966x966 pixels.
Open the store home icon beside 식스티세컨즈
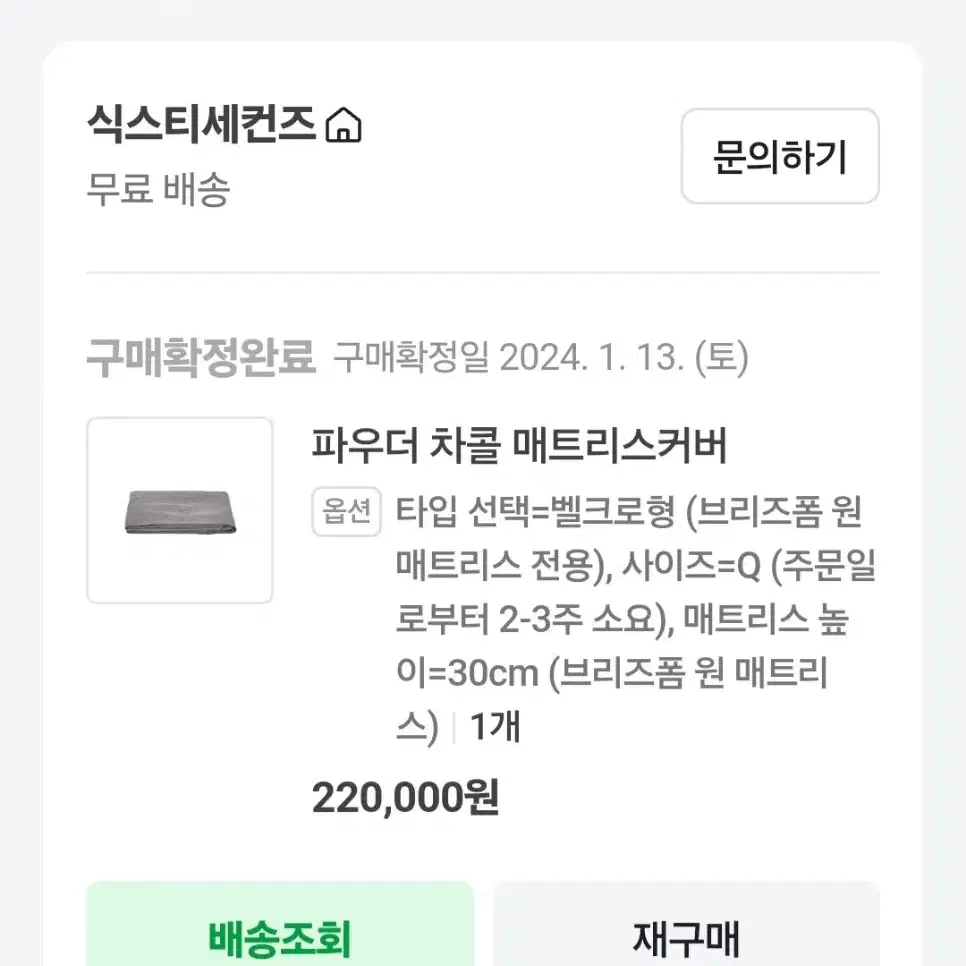pyautogui.click(x=344, y=125)
